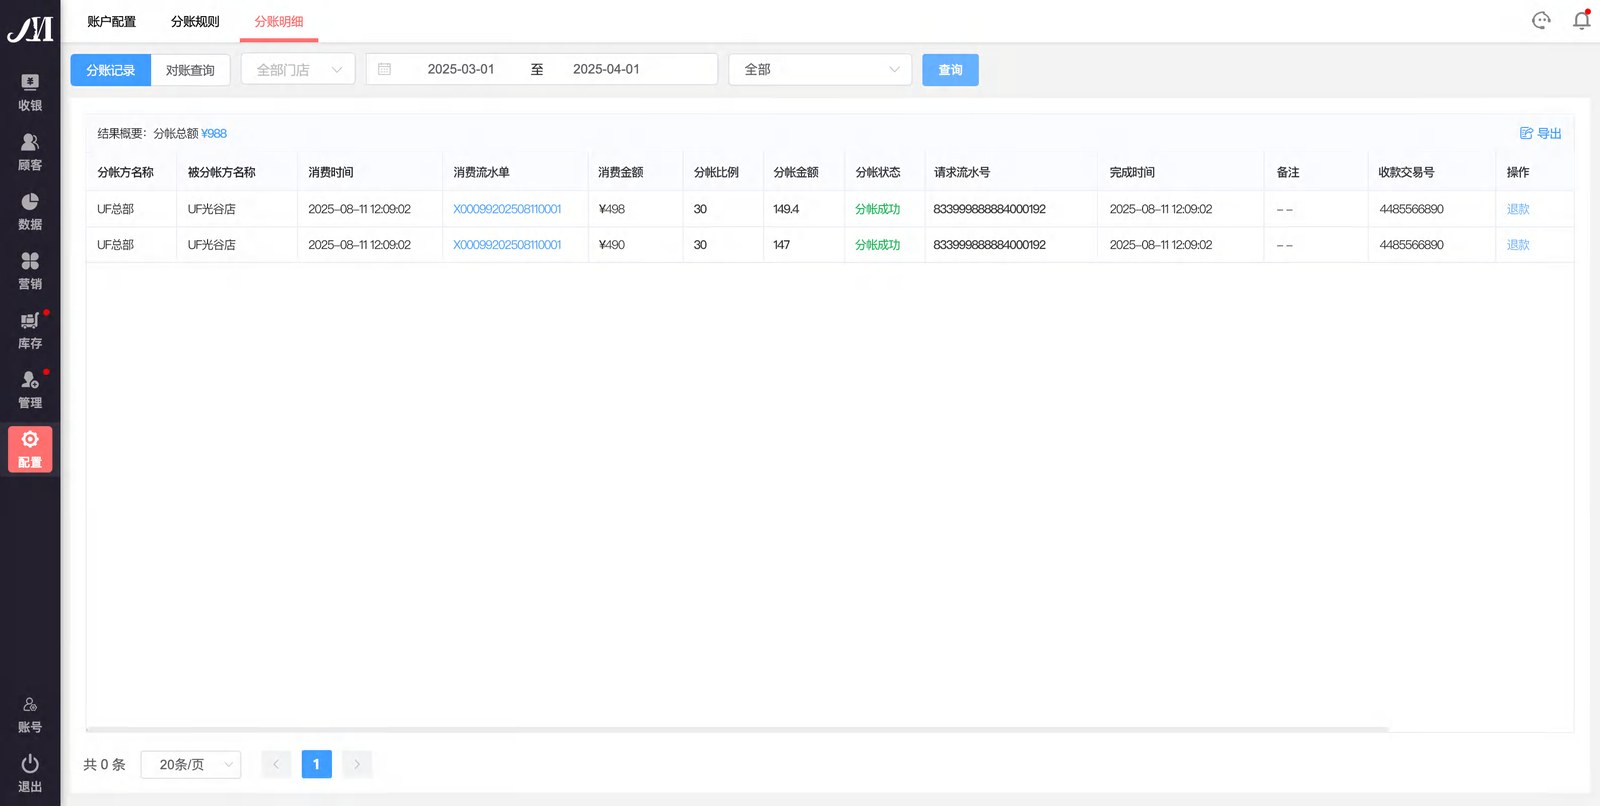Click 分帐成功 status in the ¥490 row
1600x806 pixels.
[878, 245]
